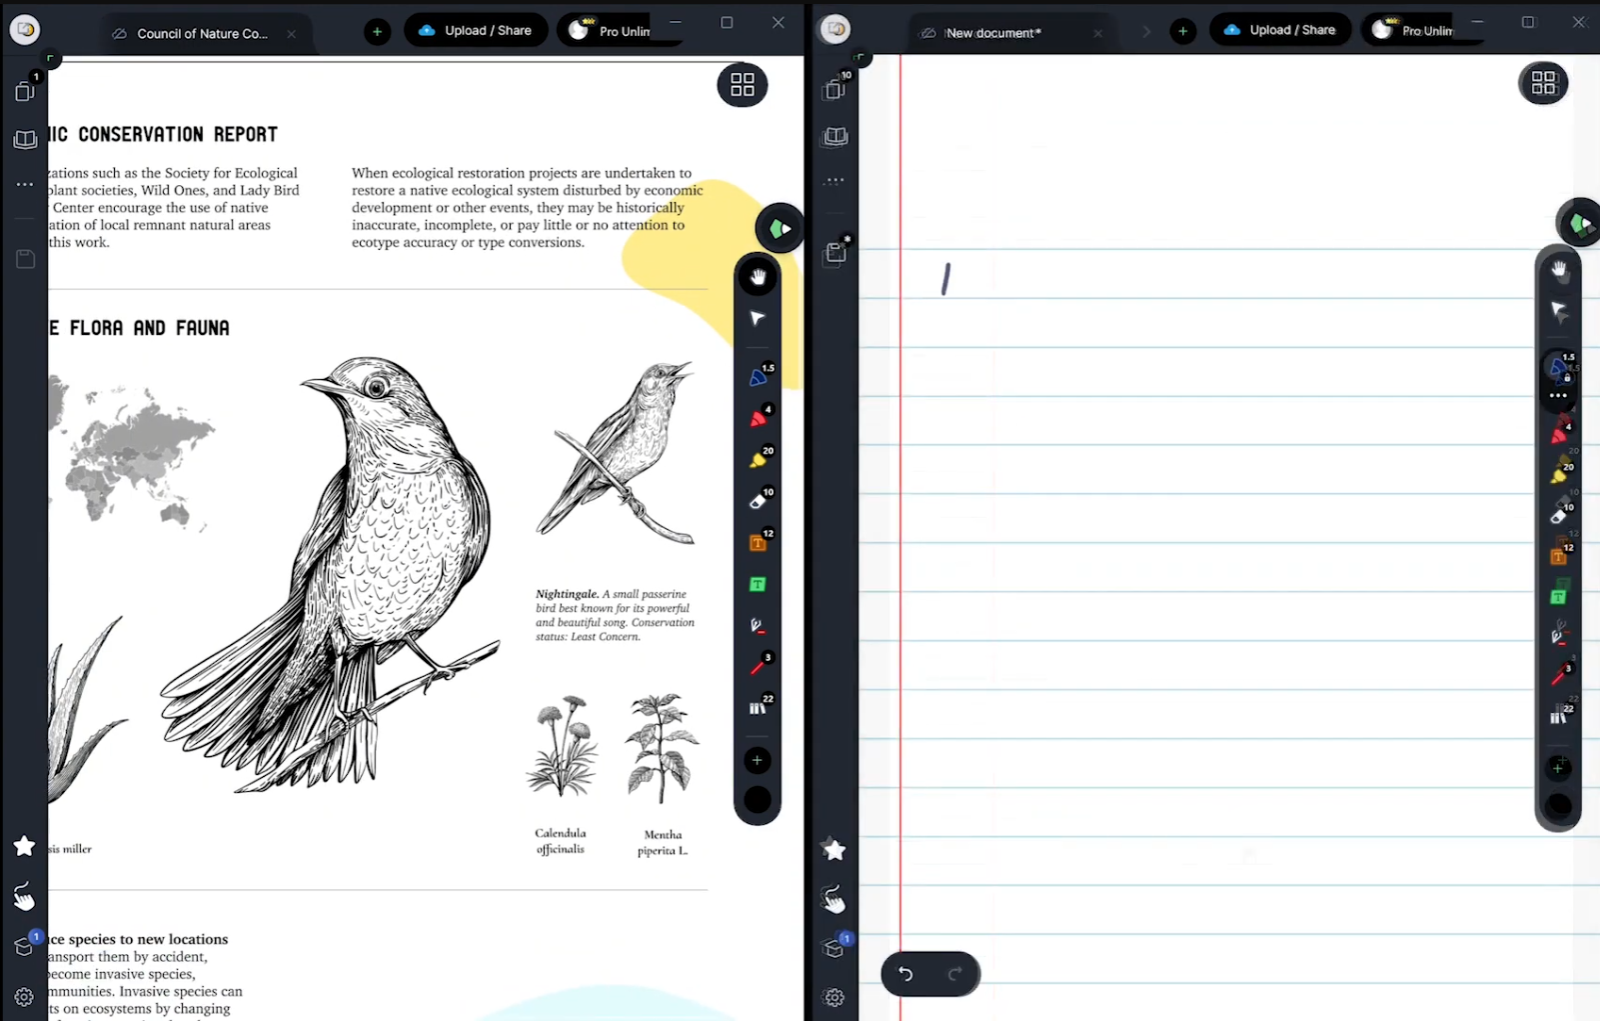Select orange text box tool in left window

[x=760, y=541]
